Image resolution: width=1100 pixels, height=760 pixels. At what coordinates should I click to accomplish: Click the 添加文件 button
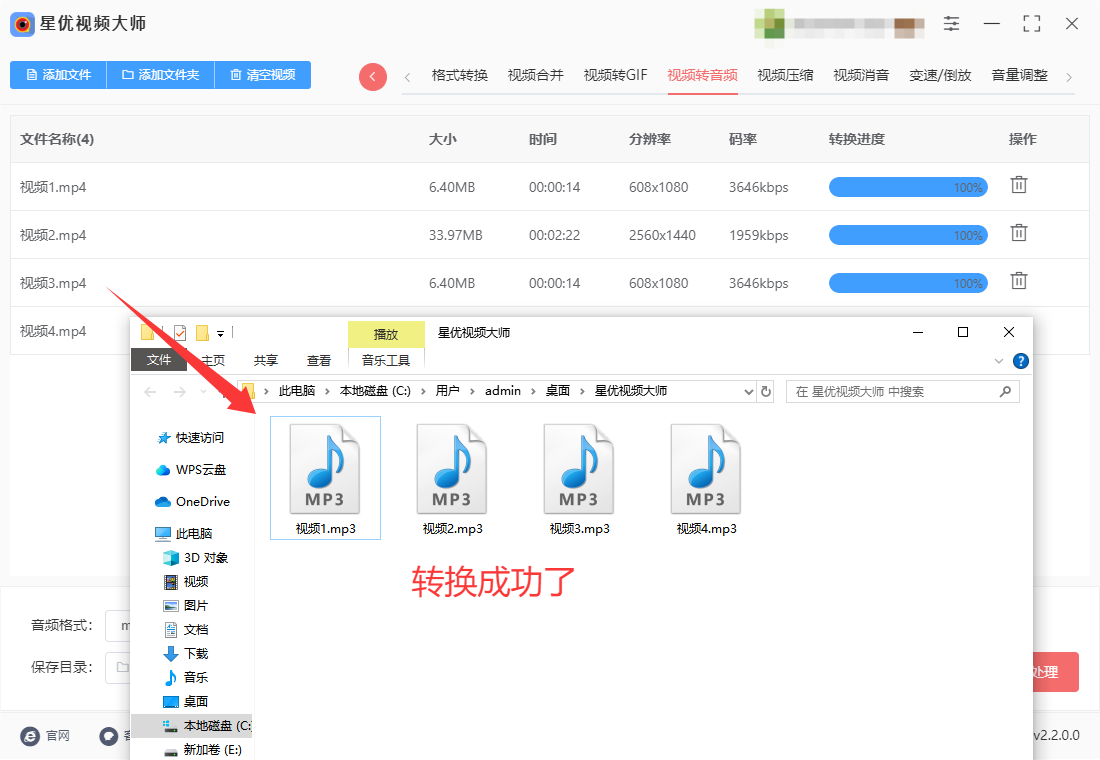click(x=58, y=75)
